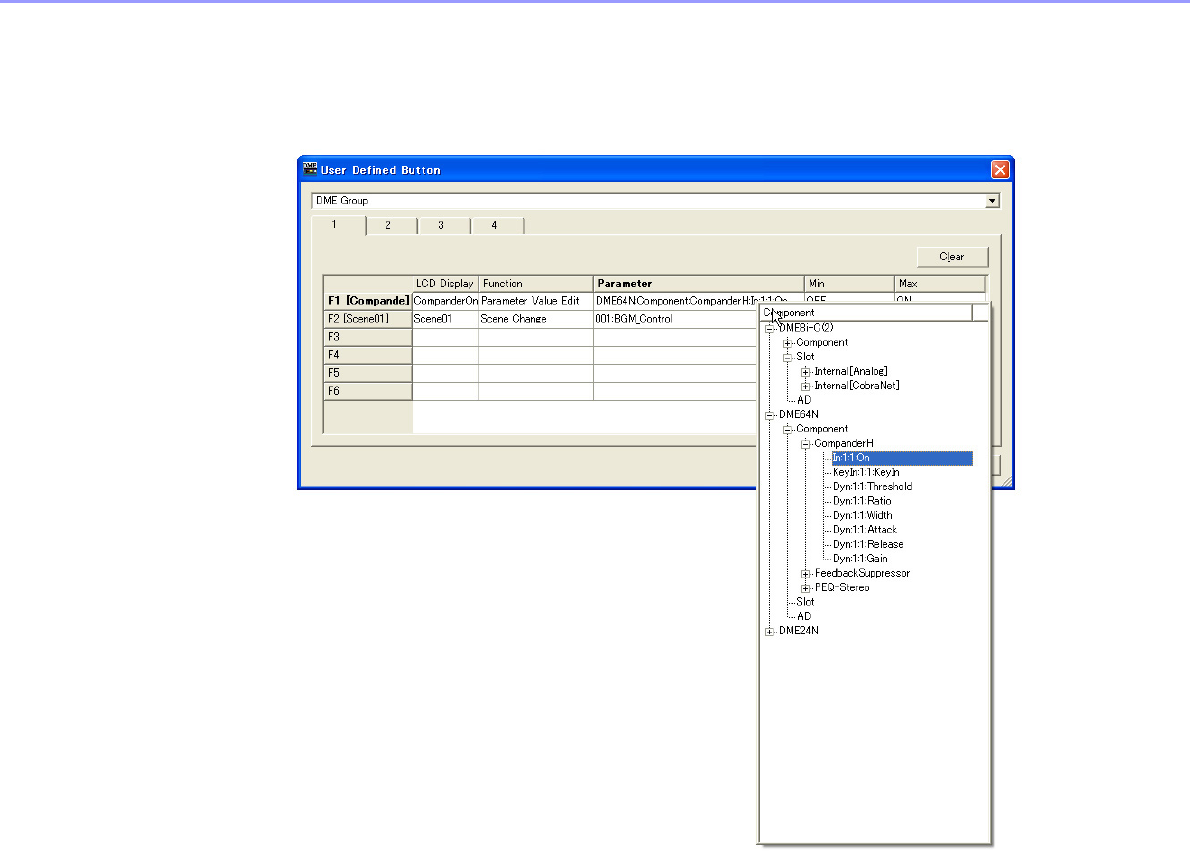1190x856 pixels.
Task: Expand the Internal[Analog] node
Action: [805, 372]
